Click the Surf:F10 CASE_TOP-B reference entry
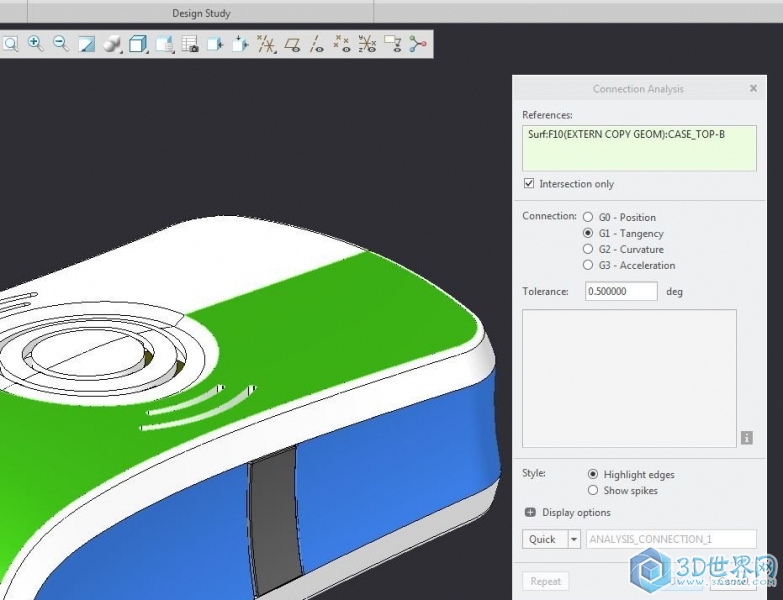Viewport: 783px width, 600px height. click(x=626, y=134)
